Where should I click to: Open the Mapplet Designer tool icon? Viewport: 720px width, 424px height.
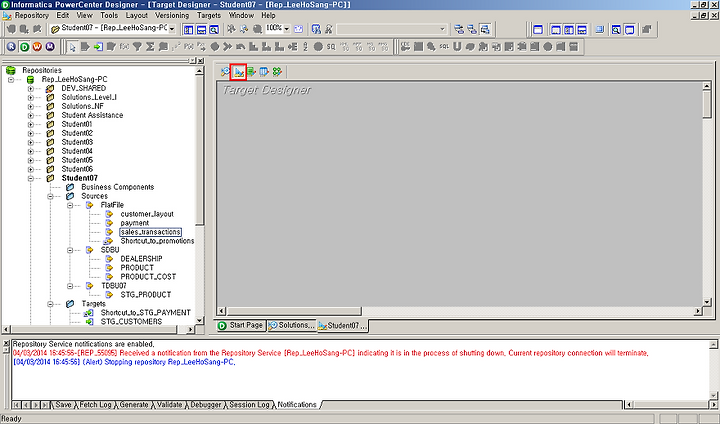264,72
